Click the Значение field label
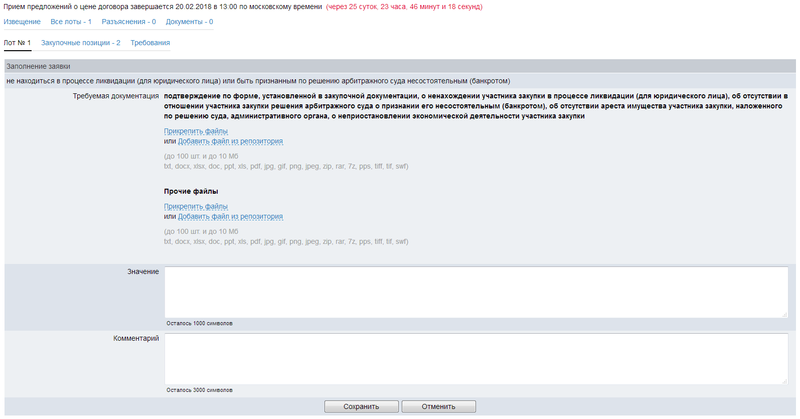This screenshot has width=800, height=419. pyautogui.click(x=143, y=272)
